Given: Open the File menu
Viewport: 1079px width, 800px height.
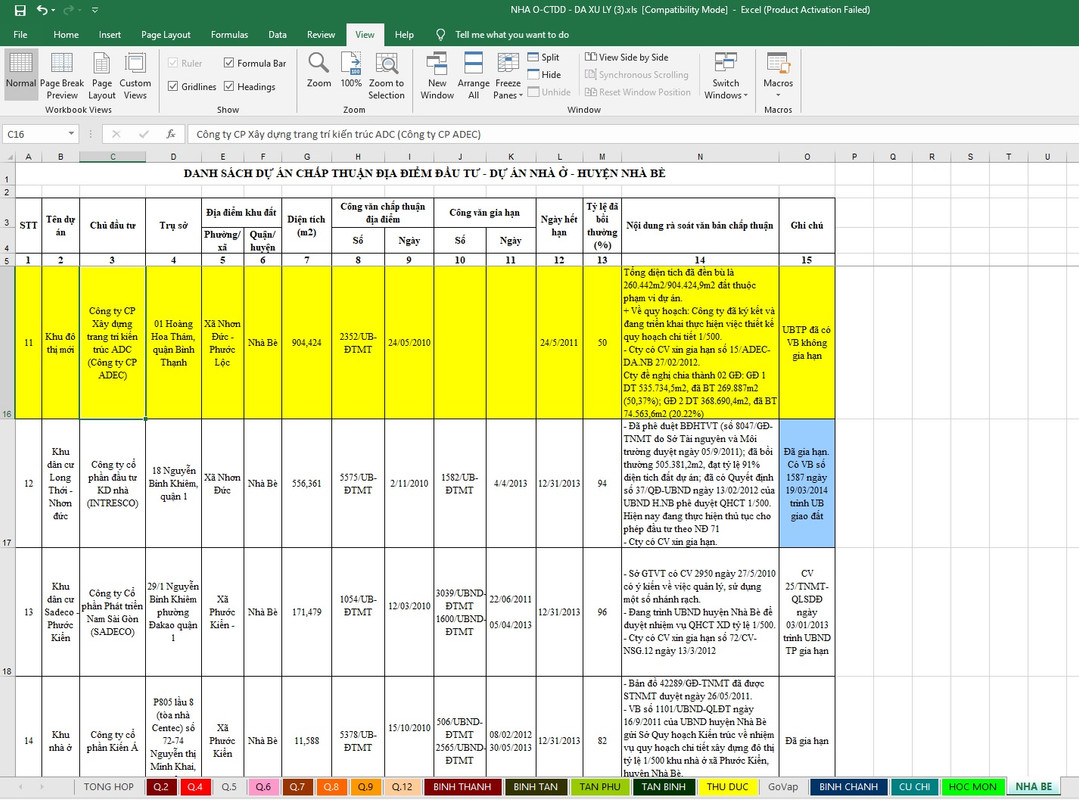Looking at the screenshot, I should 21,34.
